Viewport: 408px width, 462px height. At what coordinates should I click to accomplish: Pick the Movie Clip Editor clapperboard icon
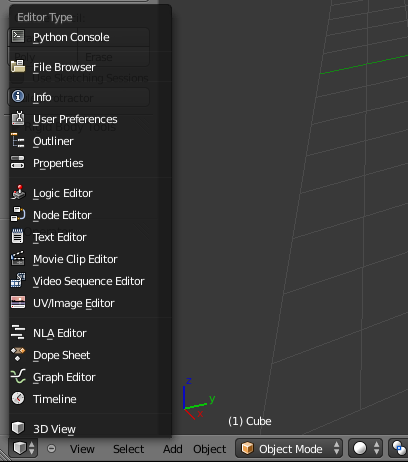pos(18,258)
